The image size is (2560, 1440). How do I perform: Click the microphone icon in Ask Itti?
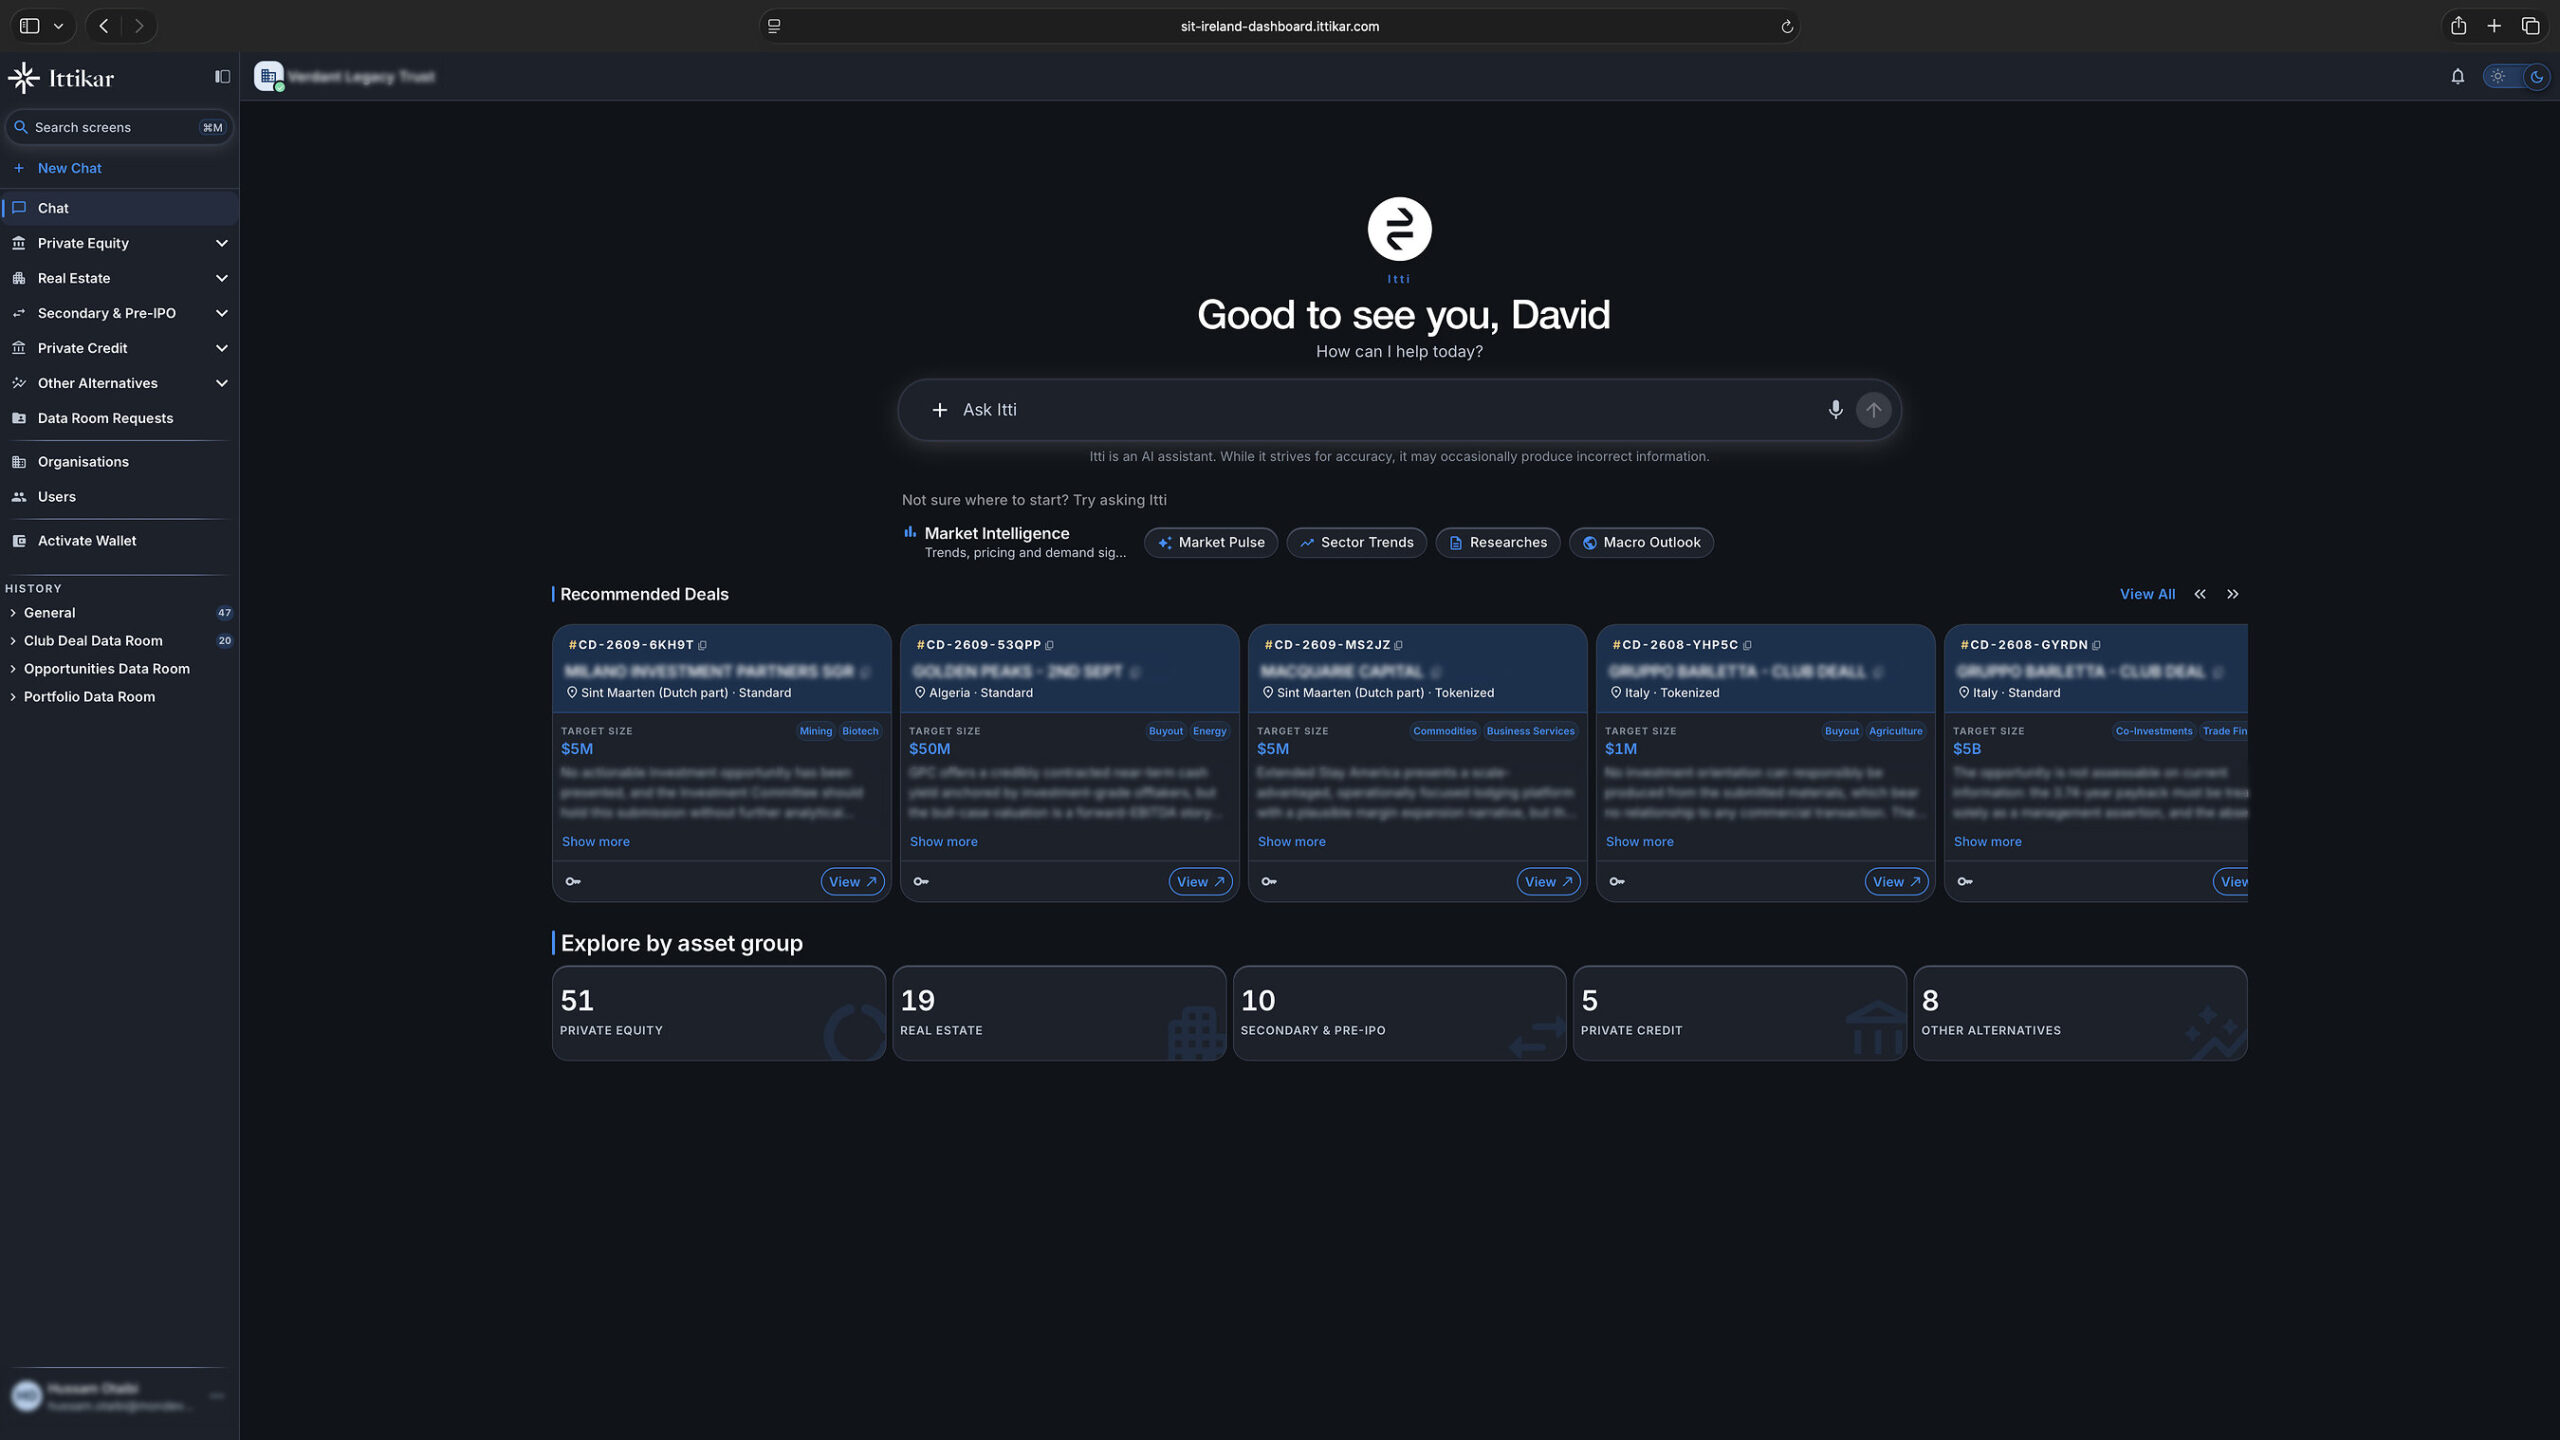[1835, 410]
